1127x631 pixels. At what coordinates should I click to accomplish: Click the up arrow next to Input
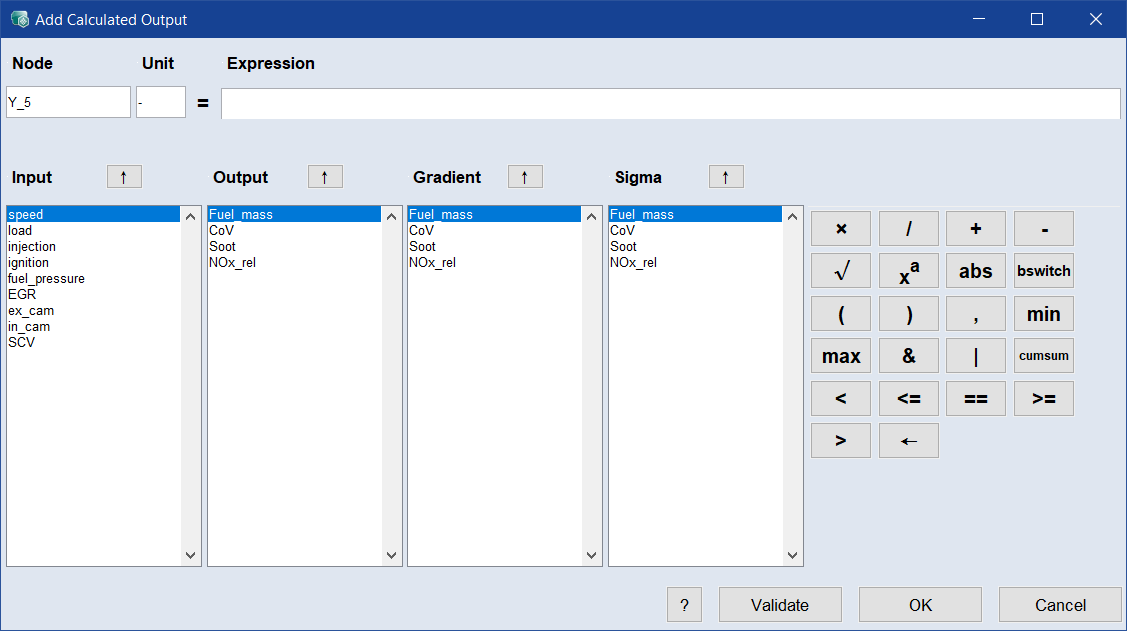click(124, 177)
